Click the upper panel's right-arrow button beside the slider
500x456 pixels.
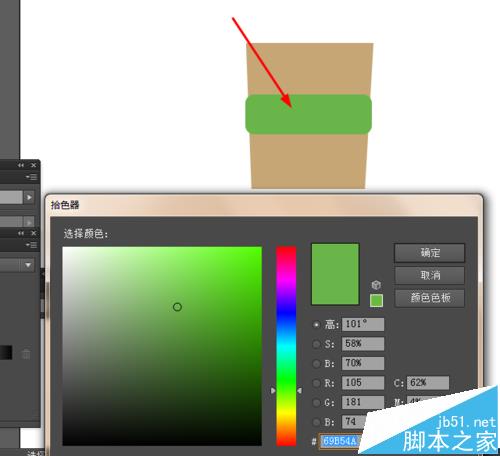click(29, 197)
